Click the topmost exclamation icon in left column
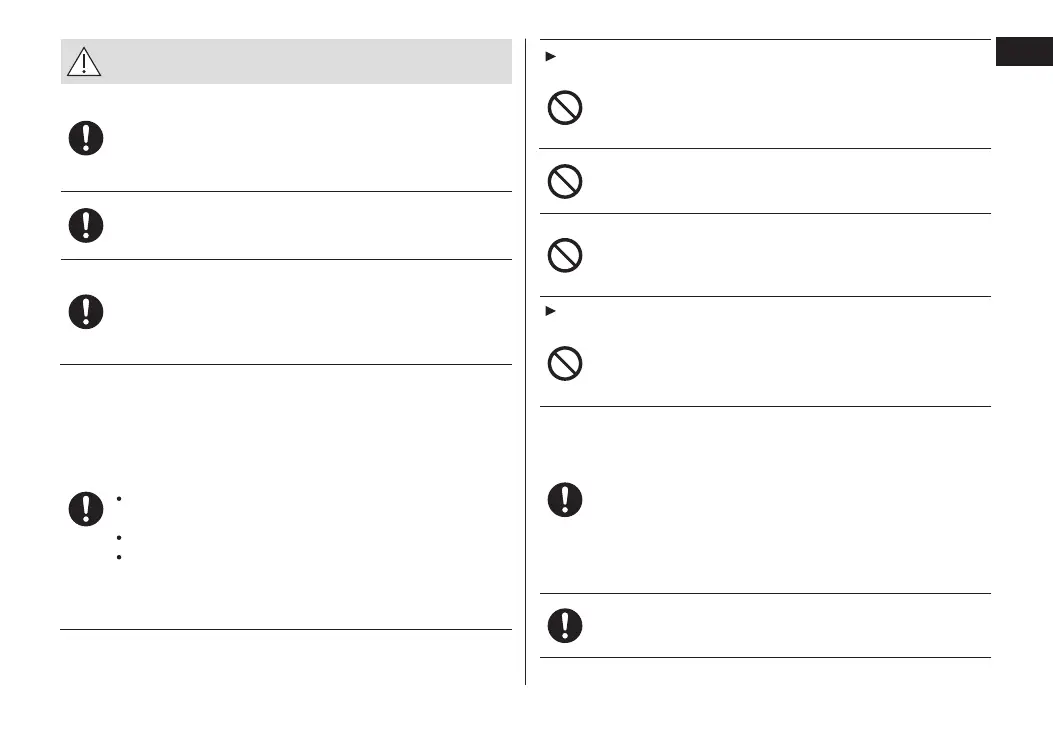The image size is (1053, 748). pos(86,138)
